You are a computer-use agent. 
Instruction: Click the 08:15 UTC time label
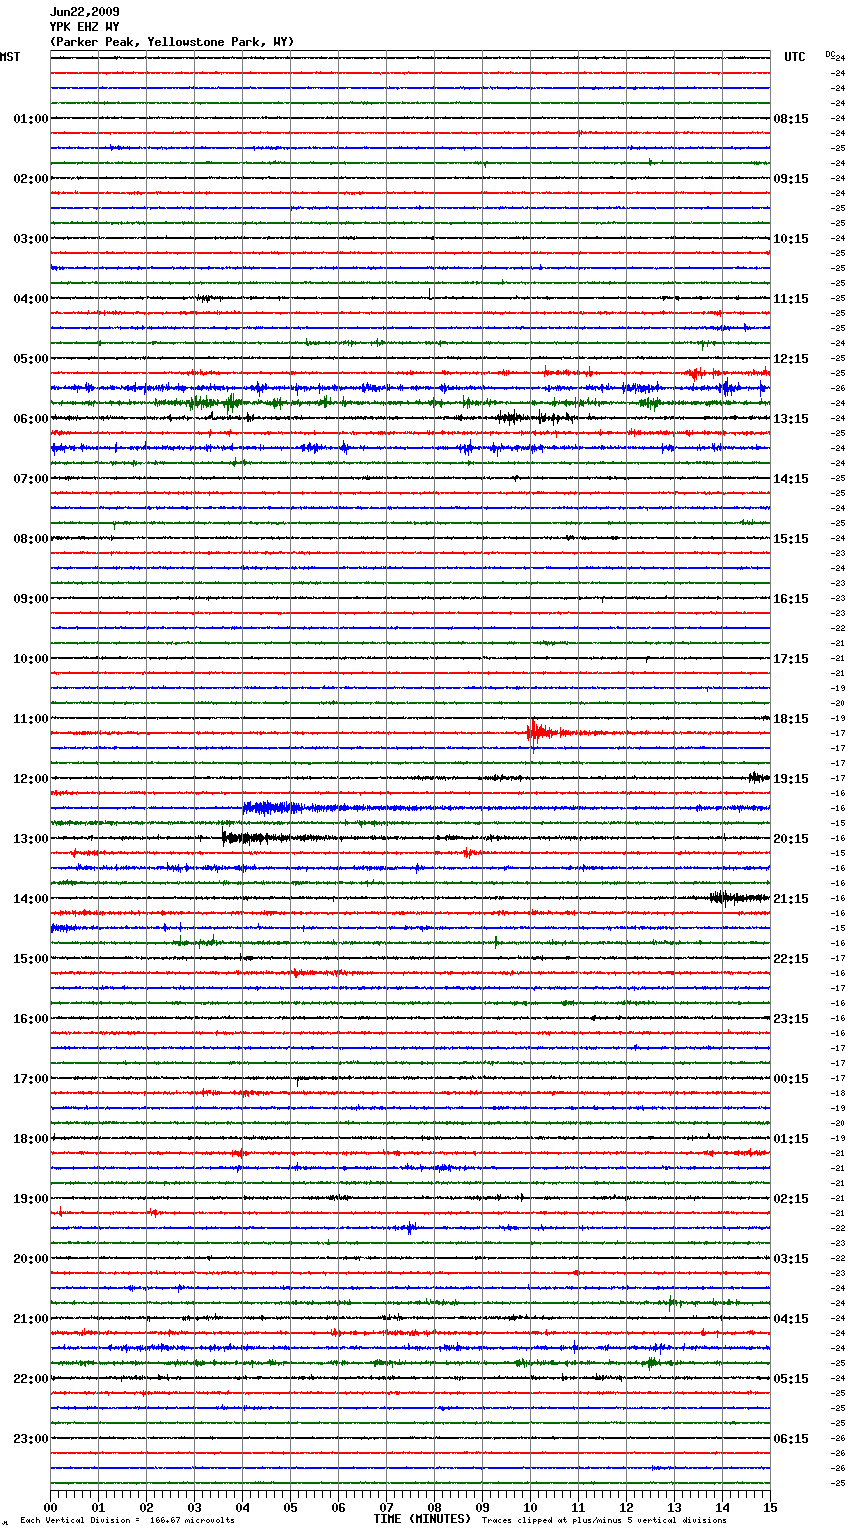[x=791, y=119]
